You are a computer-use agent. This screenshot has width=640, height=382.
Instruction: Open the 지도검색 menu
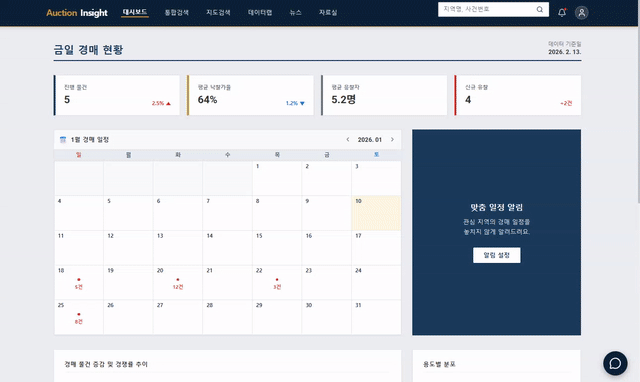[218, 13]
